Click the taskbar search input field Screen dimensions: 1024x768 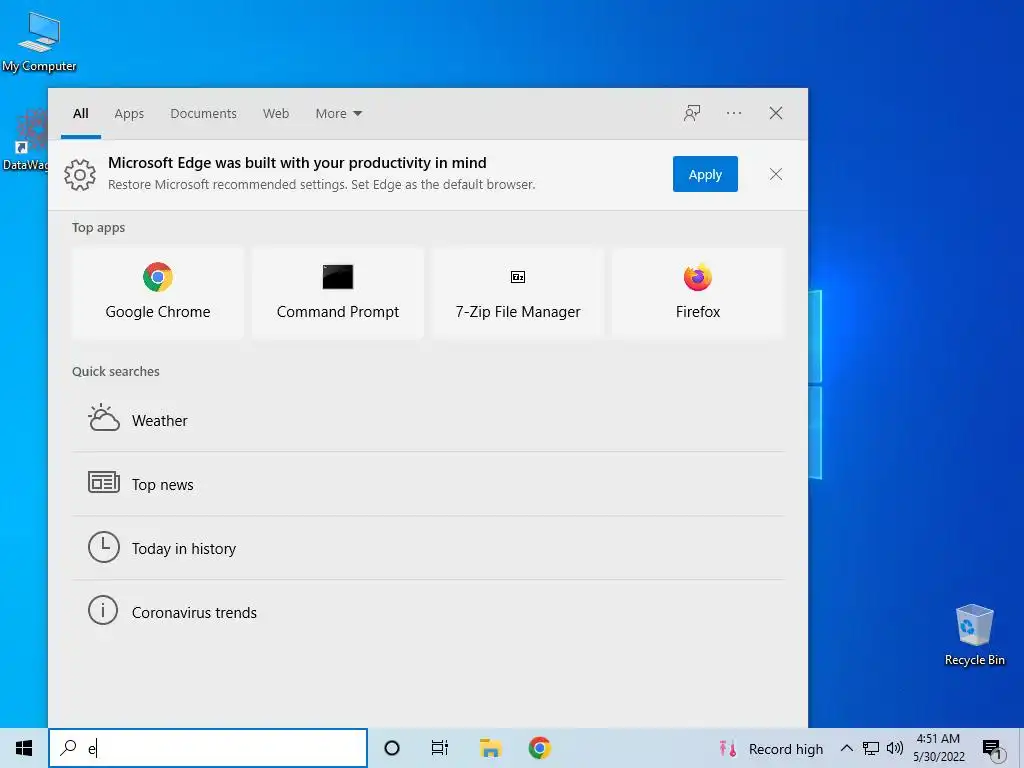(208, 748)
